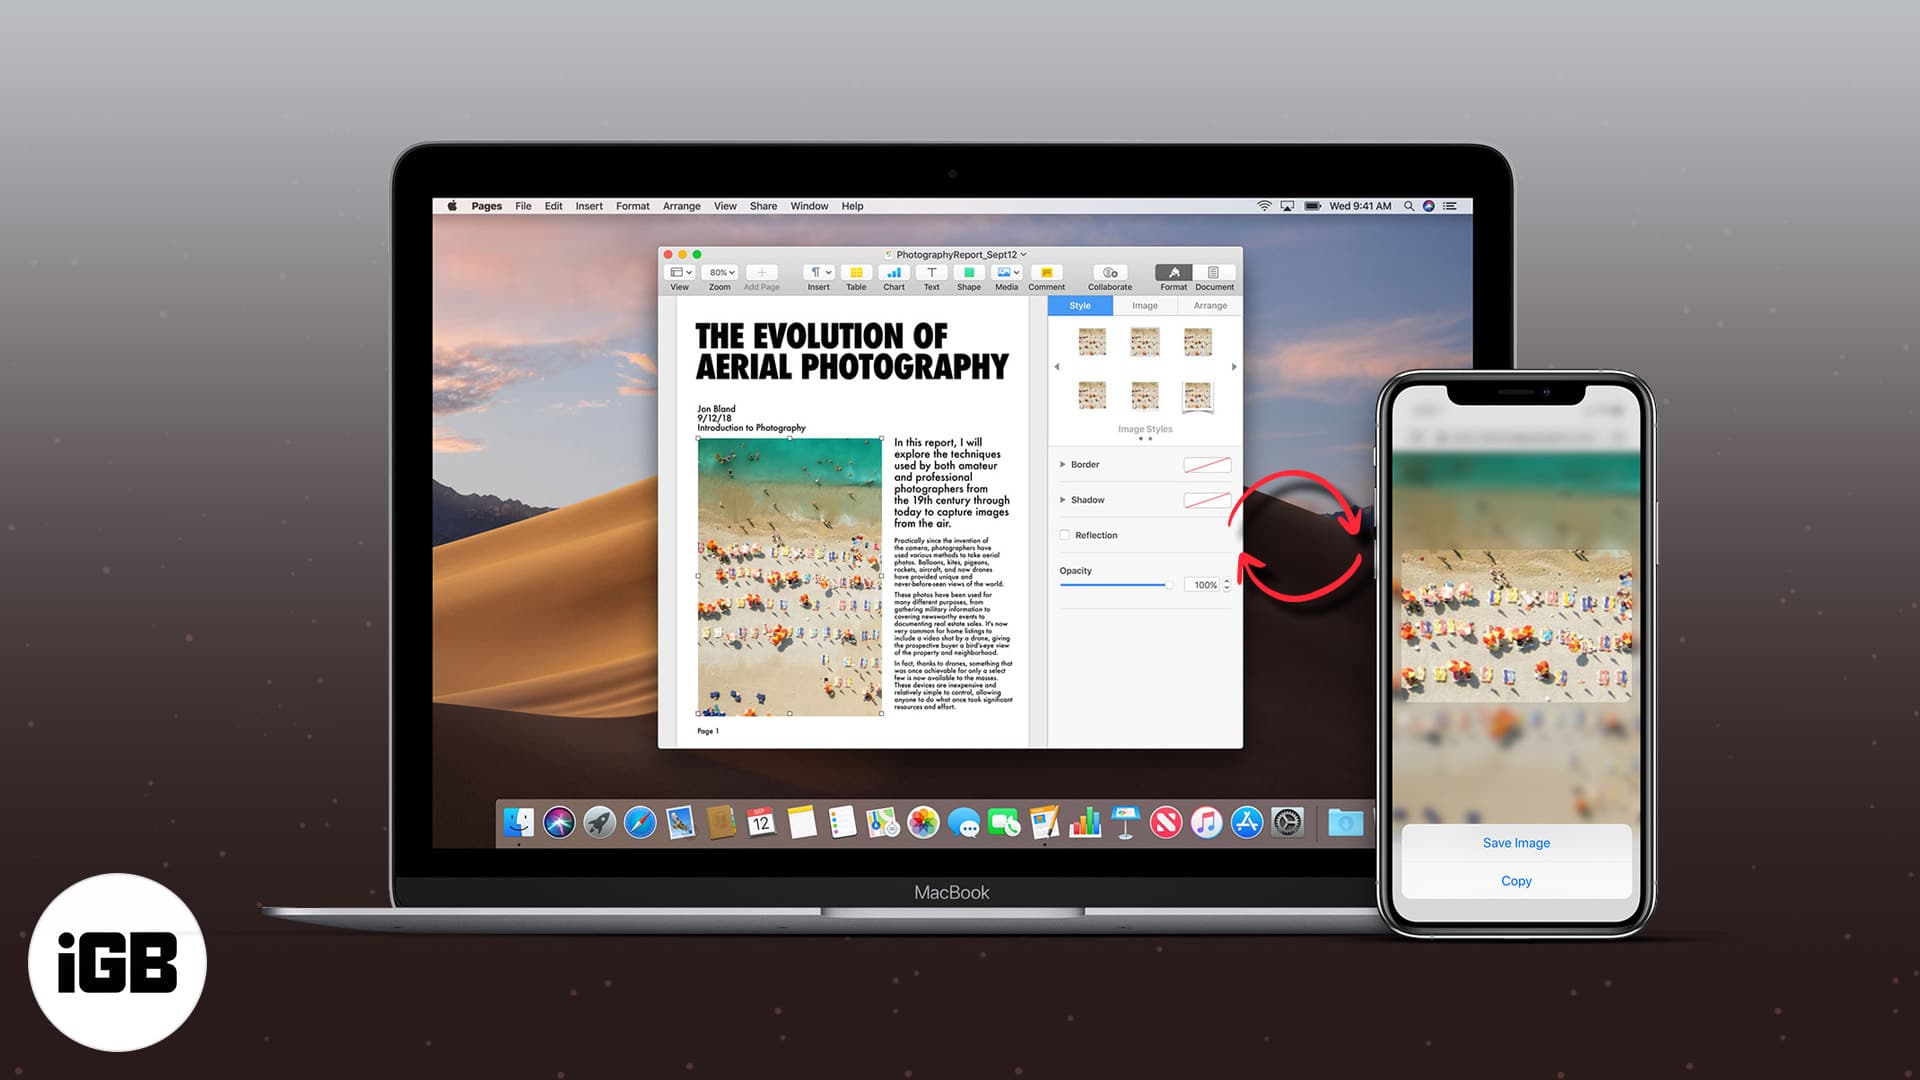Click the Shadow style swatch
Screen dimensions: 1920x1080
pyautogui.click(x=1207, y=500)
